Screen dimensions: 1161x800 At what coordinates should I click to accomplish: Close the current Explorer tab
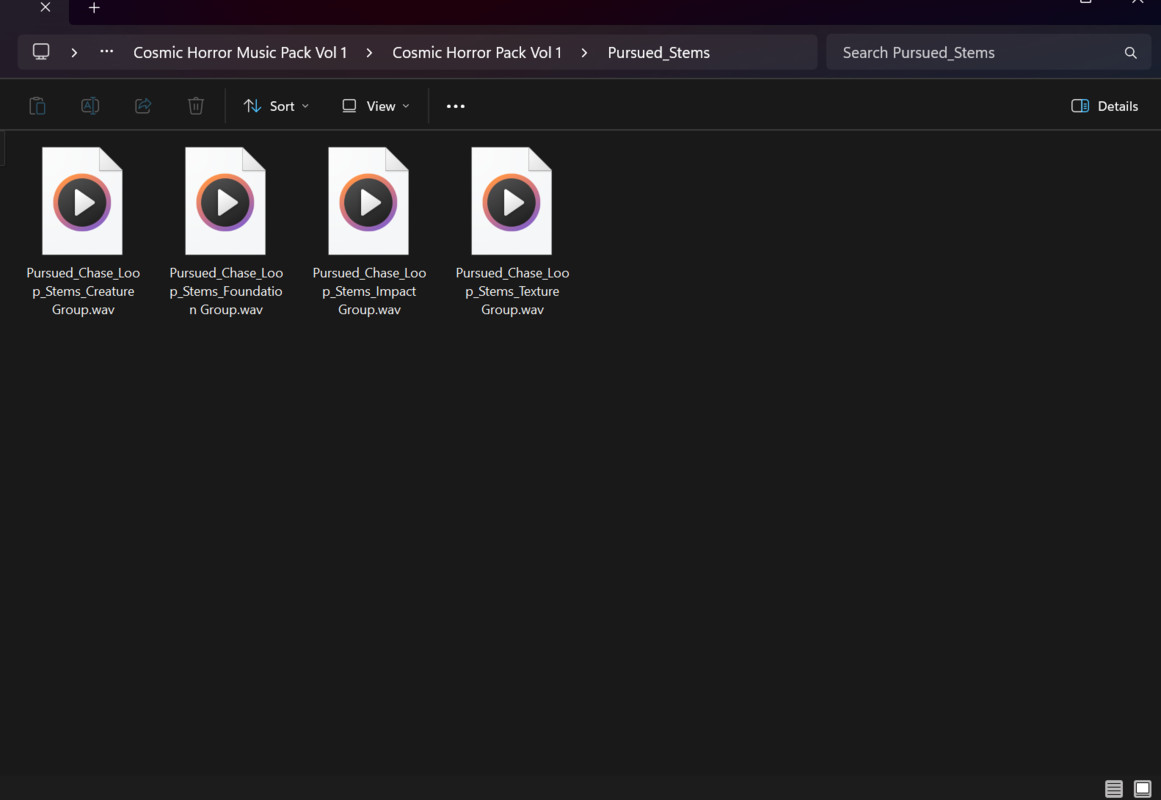pyautogui.click(x=45, y=7)
